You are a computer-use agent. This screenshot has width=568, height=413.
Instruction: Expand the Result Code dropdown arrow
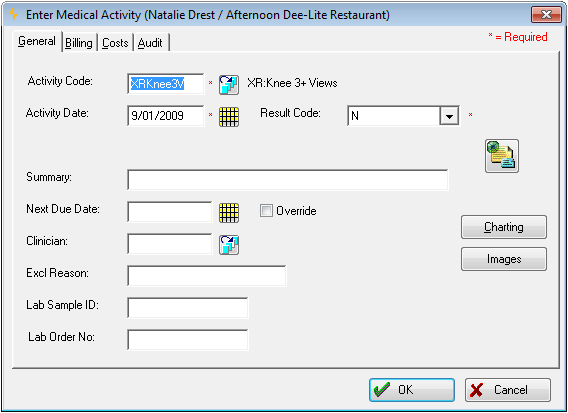tap(449, 116)
